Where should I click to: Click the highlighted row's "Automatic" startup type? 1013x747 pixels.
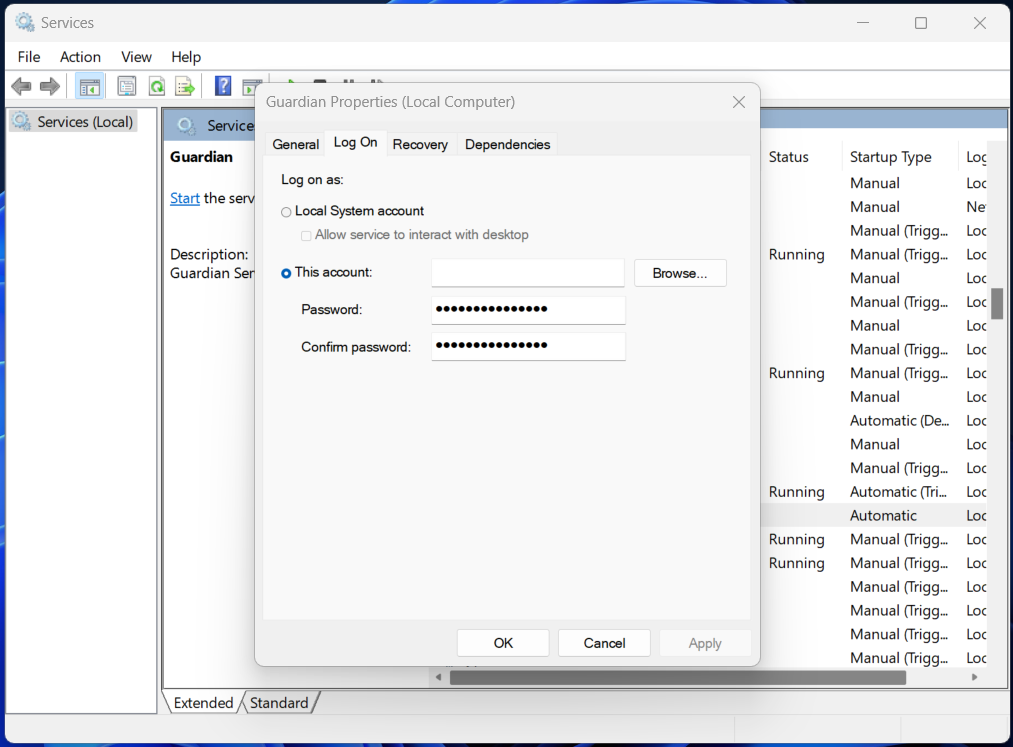883,516
